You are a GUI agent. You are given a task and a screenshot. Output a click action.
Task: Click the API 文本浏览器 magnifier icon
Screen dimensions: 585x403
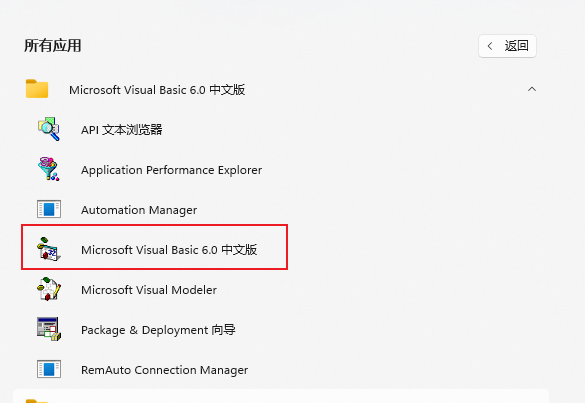tap(49, 129)
